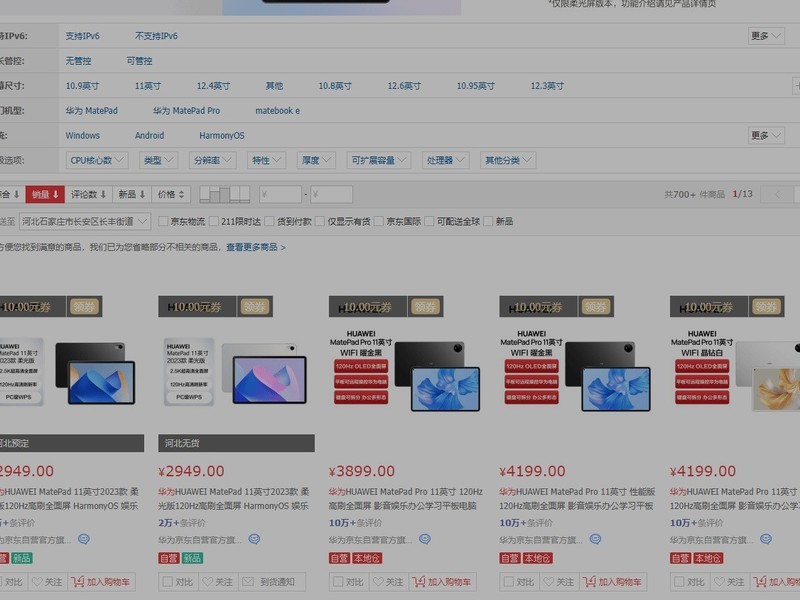Check the 211限时达 filter

(214, 221)
